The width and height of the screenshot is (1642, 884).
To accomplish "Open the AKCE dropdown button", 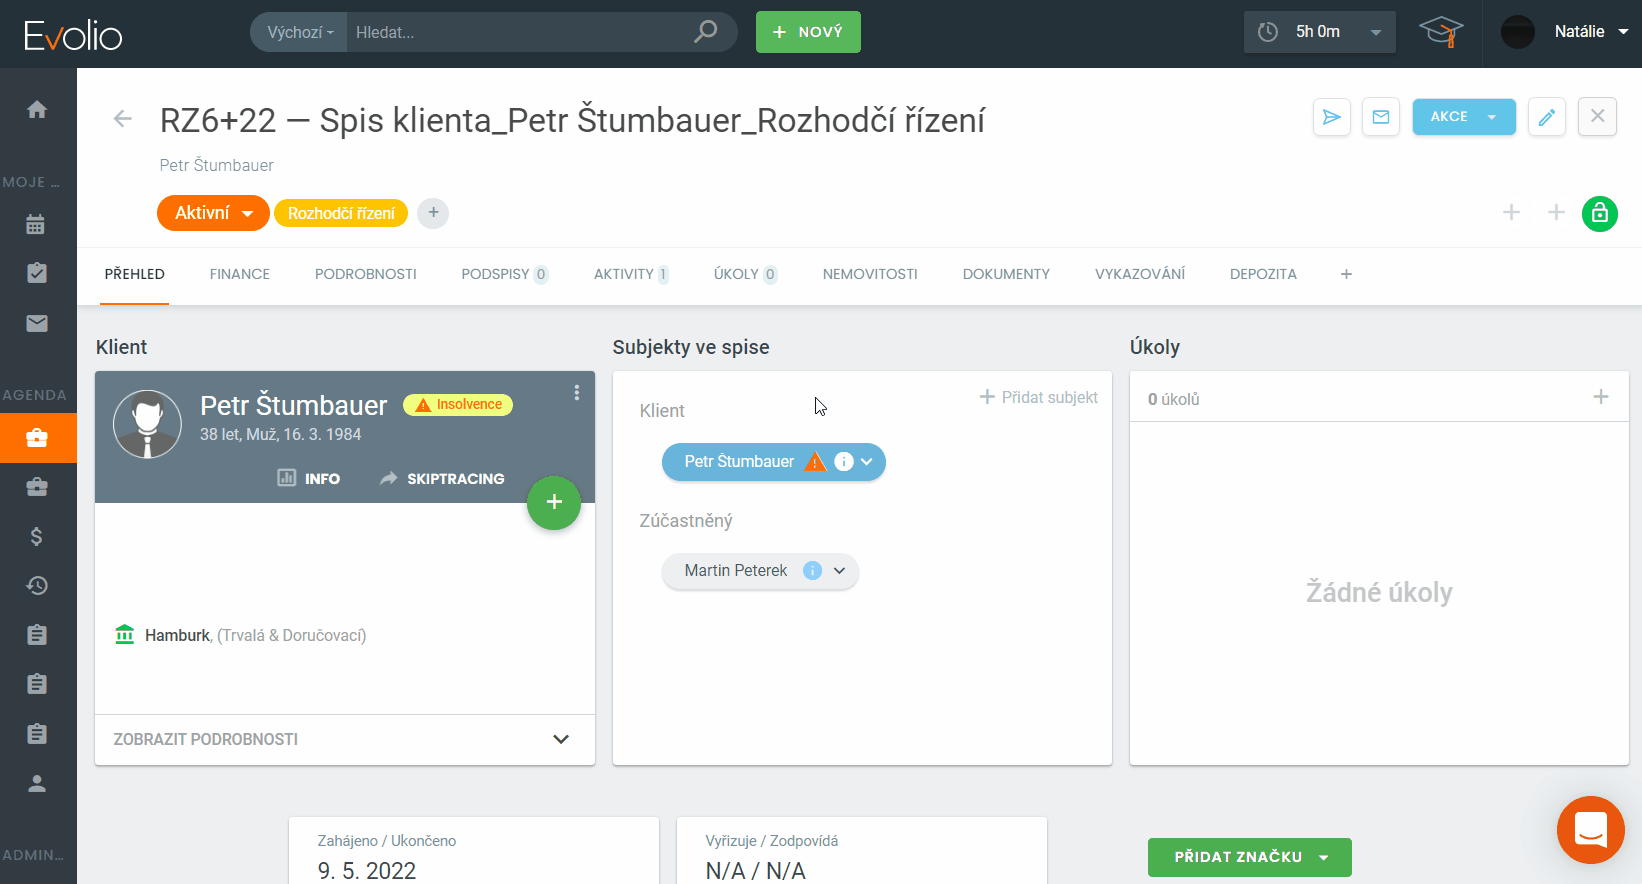I will [1463, 117].
